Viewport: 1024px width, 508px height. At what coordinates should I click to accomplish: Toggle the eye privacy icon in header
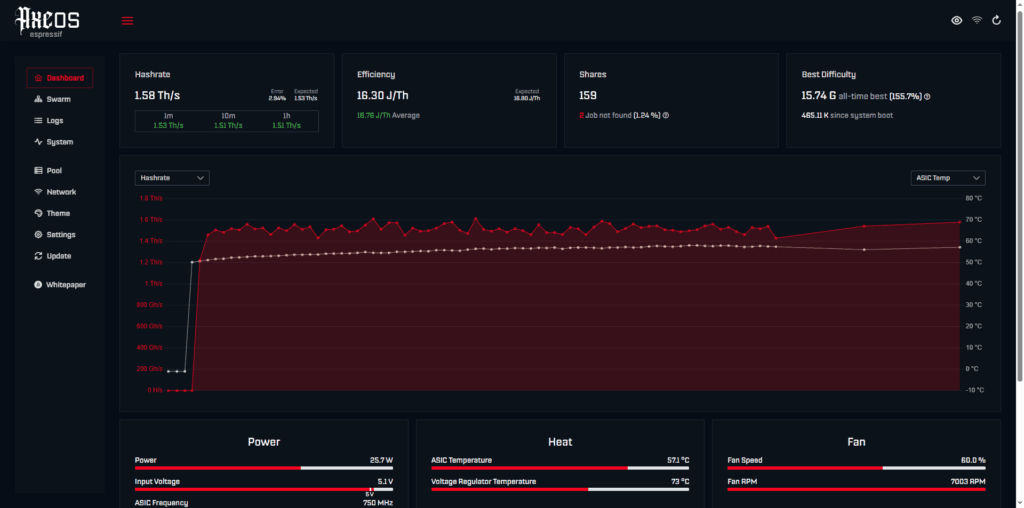[957, 21]
